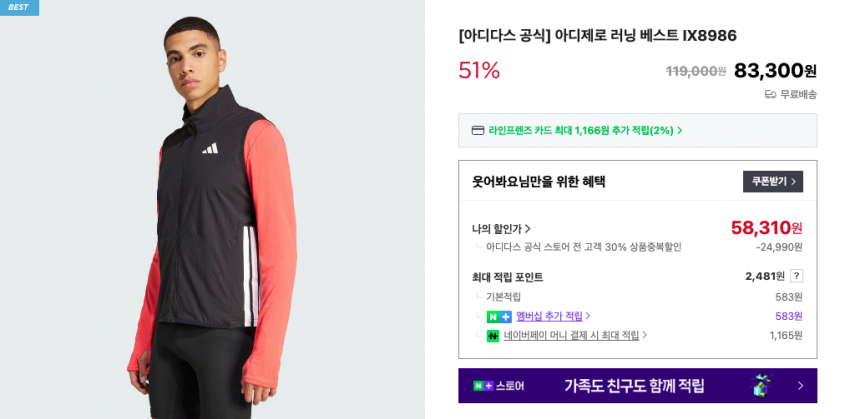Click the 쿠폰받기 button
Viewport: 850px width, 419px height.
(x=772, y=182)
